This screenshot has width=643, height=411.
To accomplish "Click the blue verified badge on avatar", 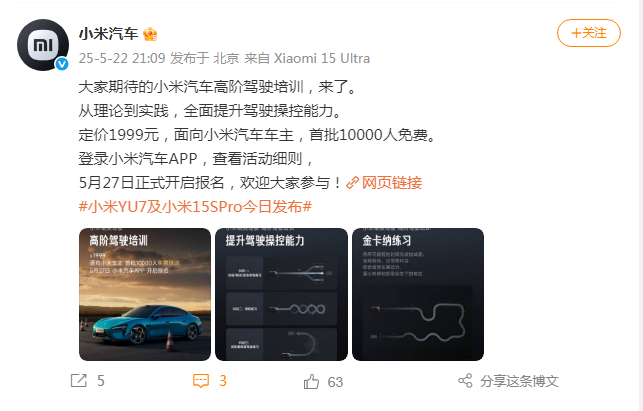I will 62,64.
